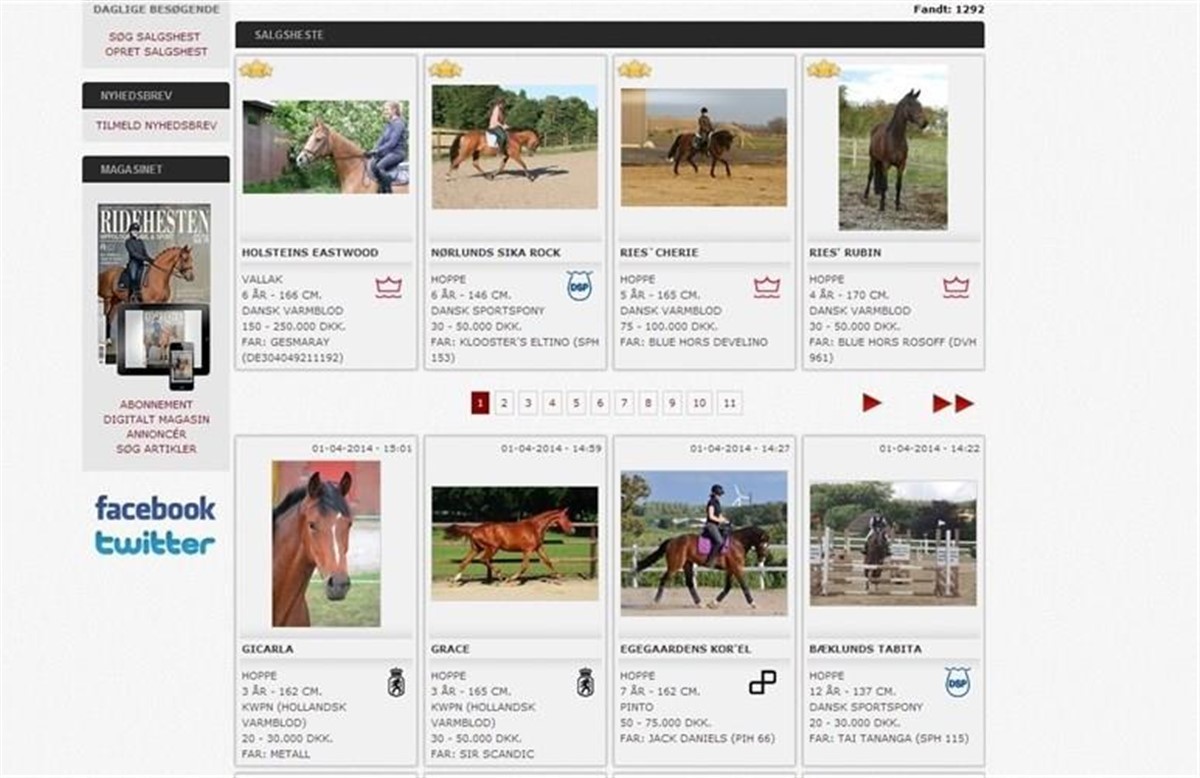Image resolution: width=1200 pixels, height=778 pixels.
Task: Open the Søg Salgshest link
Action: [x=155, y=37]
